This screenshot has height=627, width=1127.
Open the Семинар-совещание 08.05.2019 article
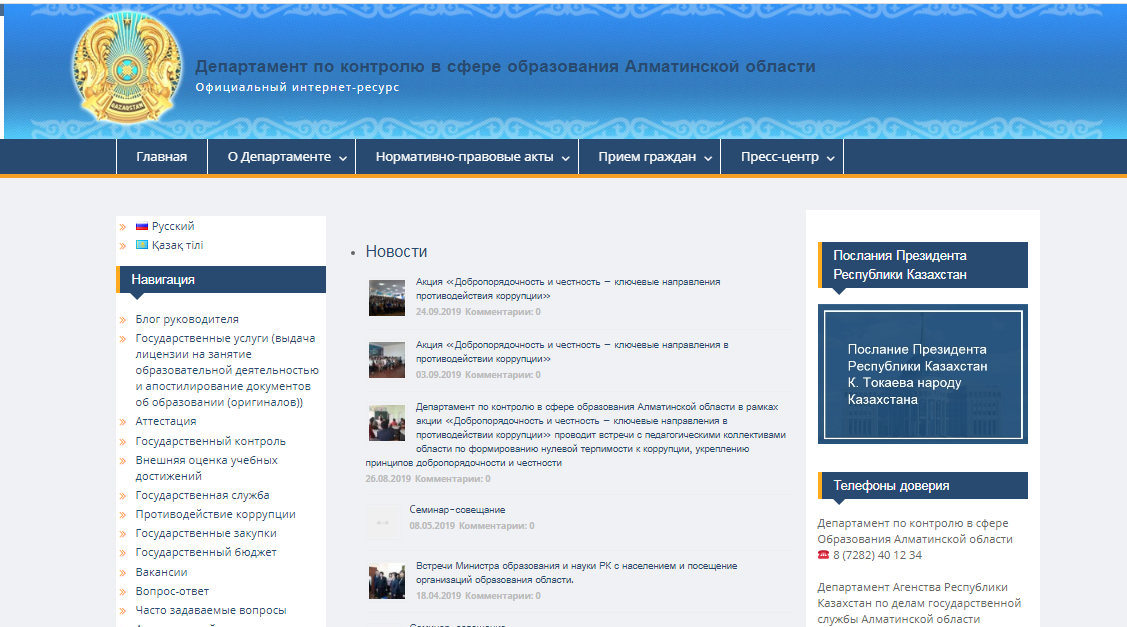coord(457,510)
